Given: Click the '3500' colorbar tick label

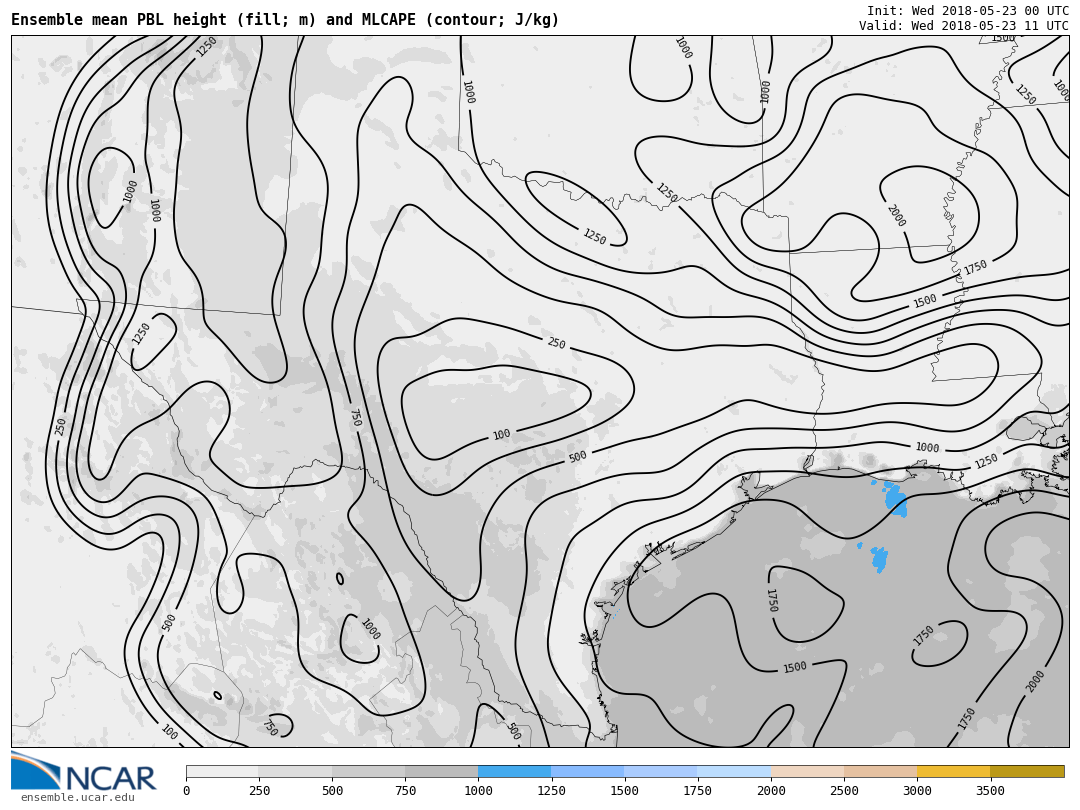Looking at the screenshot, I should 990,791.
